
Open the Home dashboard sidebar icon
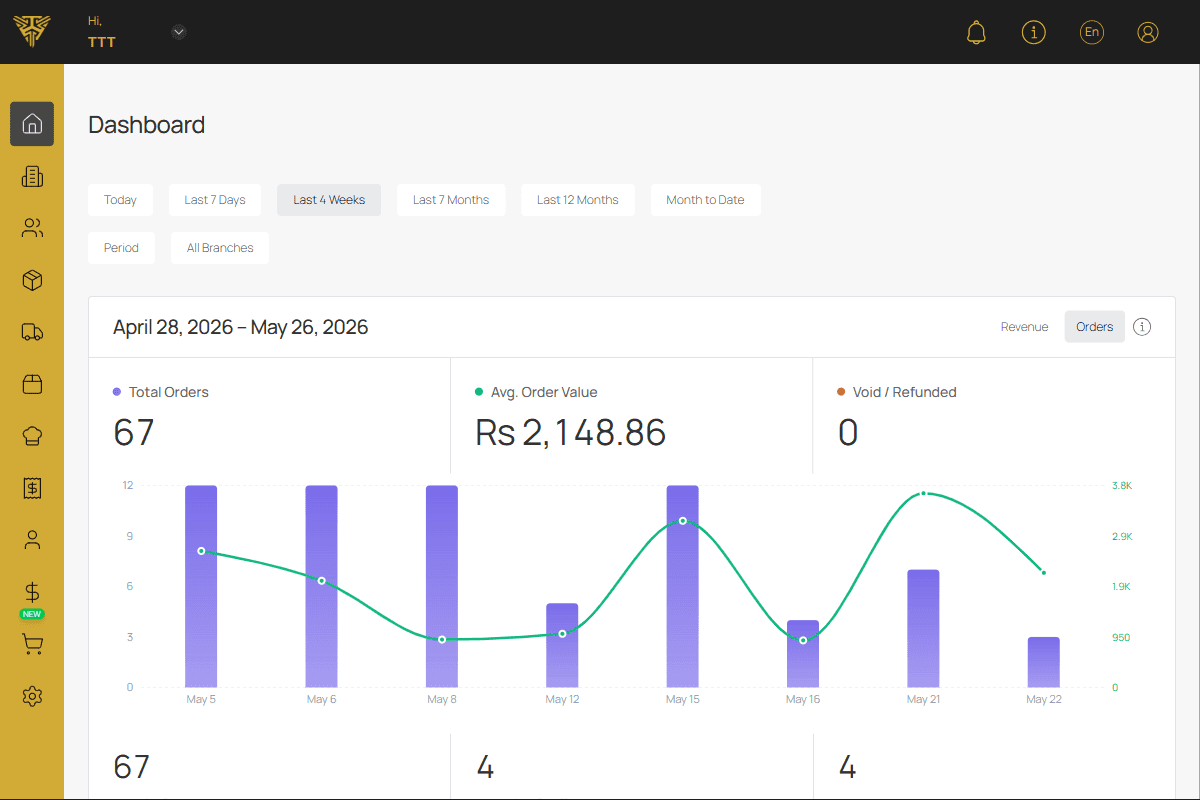tap(32, 124)
